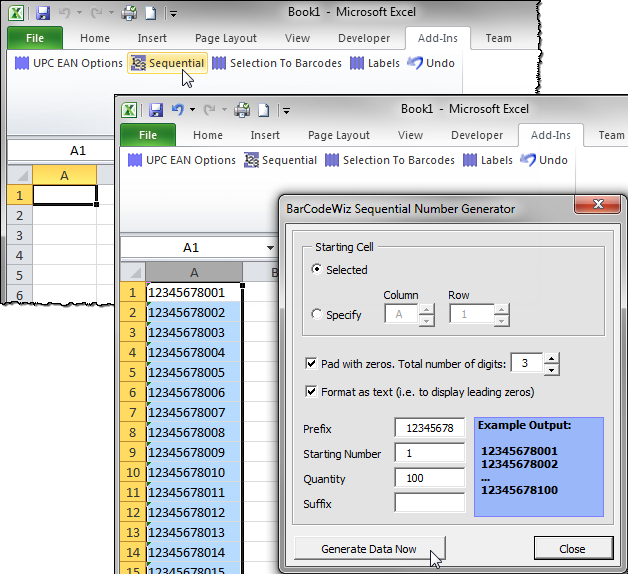The height and width of the screenshot is (574, 628).
Task: Open Redo history dropdown in front window
Action: pos(224,110)
